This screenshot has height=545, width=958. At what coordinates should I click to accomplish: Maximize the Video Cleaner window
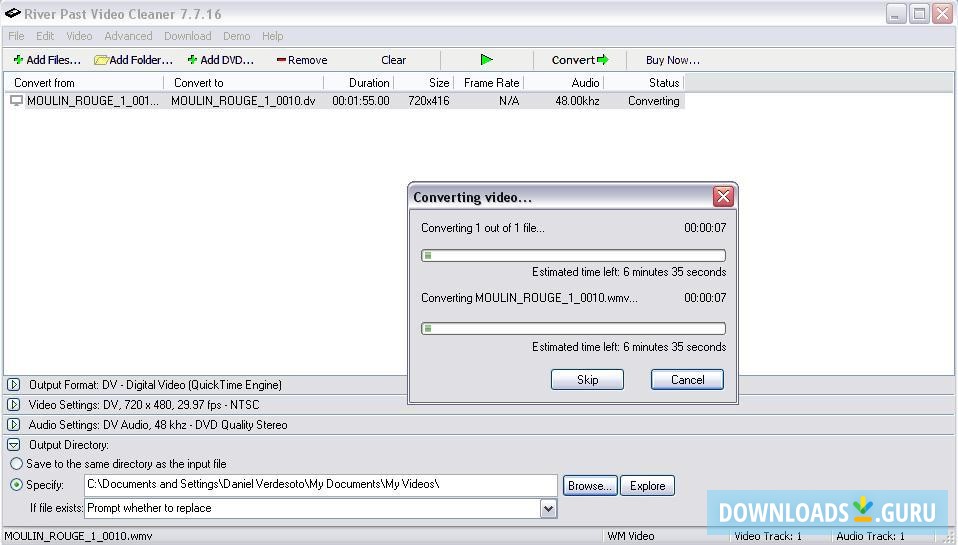coord(919,14)
